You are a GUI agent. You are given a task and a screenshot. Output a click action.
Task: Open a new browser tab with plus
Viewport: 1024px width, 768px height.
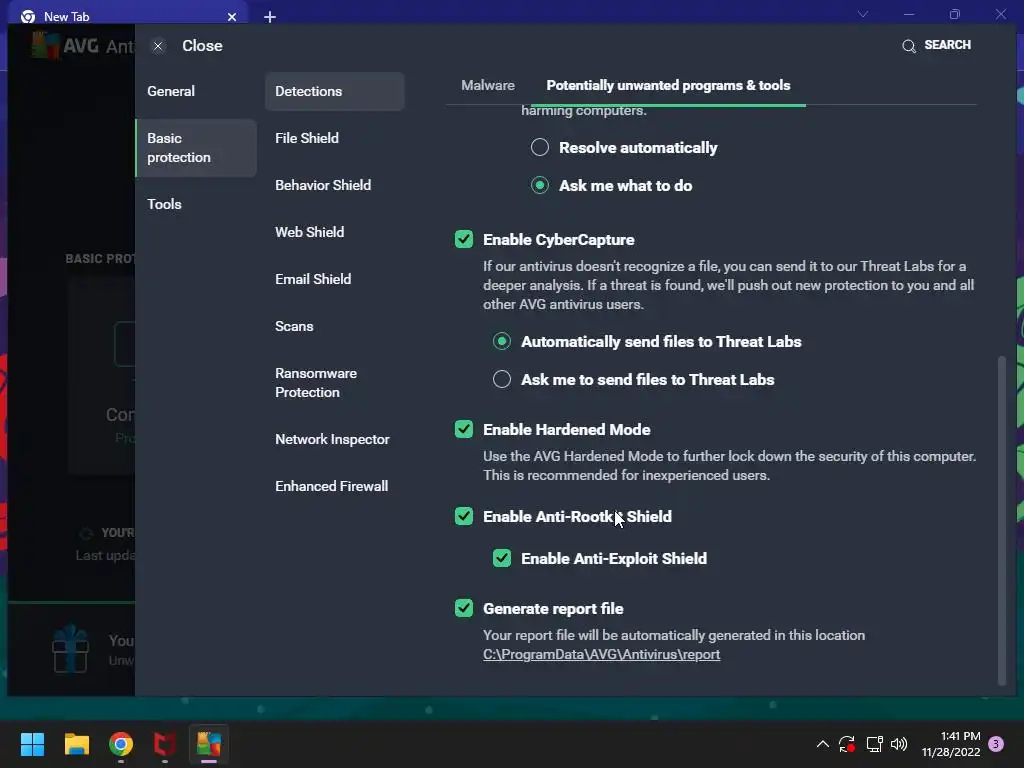pos(270,17)
